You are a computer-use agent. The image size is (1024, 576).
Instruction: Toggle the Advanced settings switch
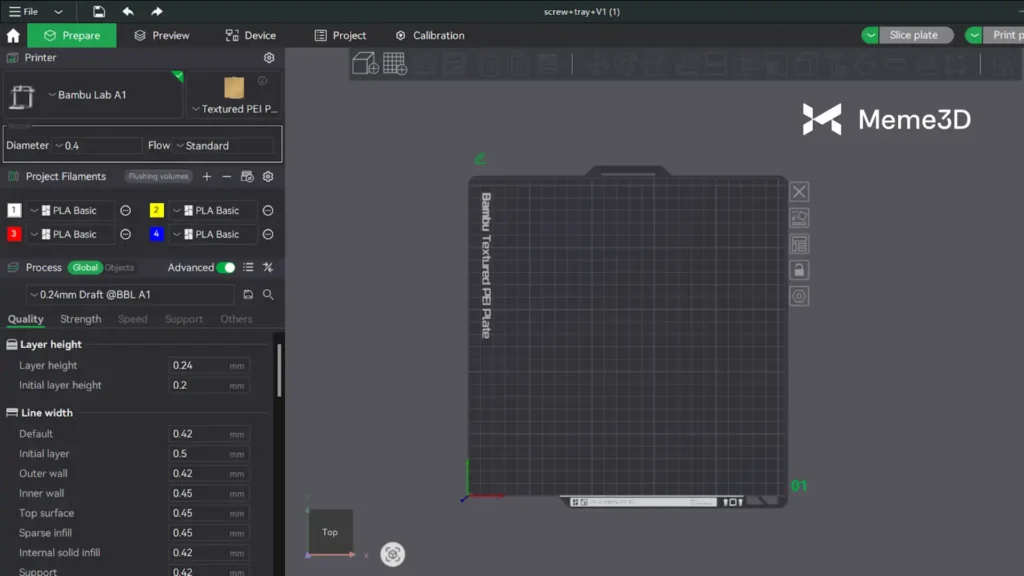tap(226, 268)
